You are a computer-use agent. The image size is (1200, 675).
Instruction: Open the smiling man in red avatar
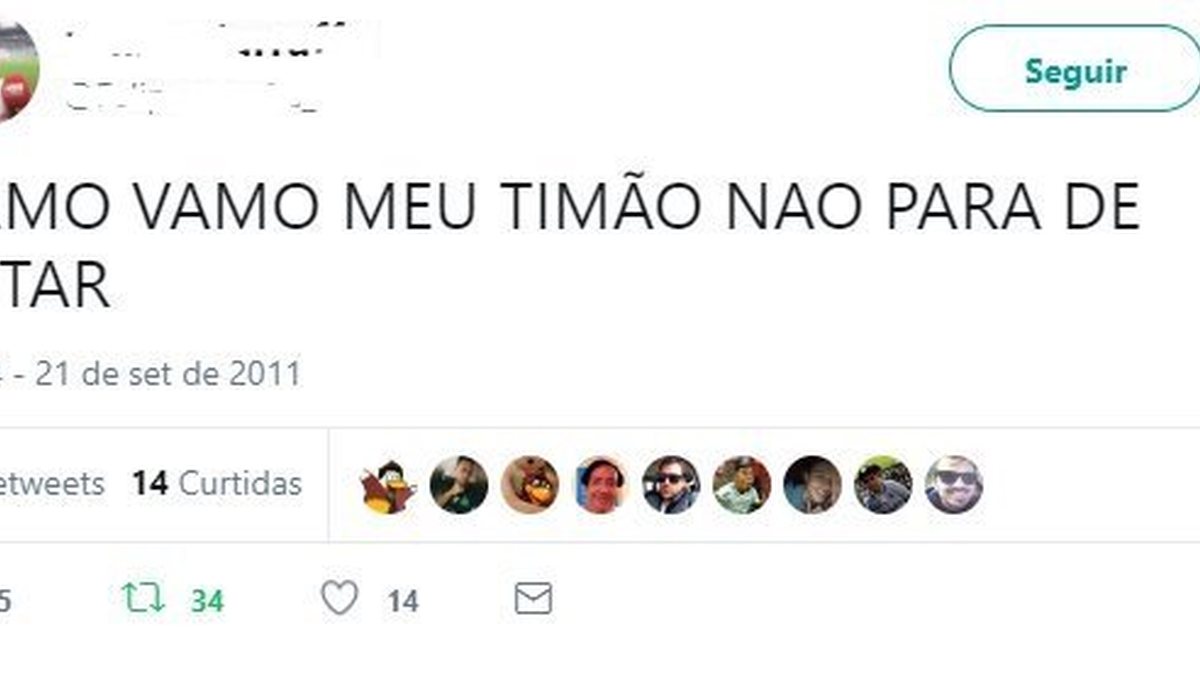600,485
